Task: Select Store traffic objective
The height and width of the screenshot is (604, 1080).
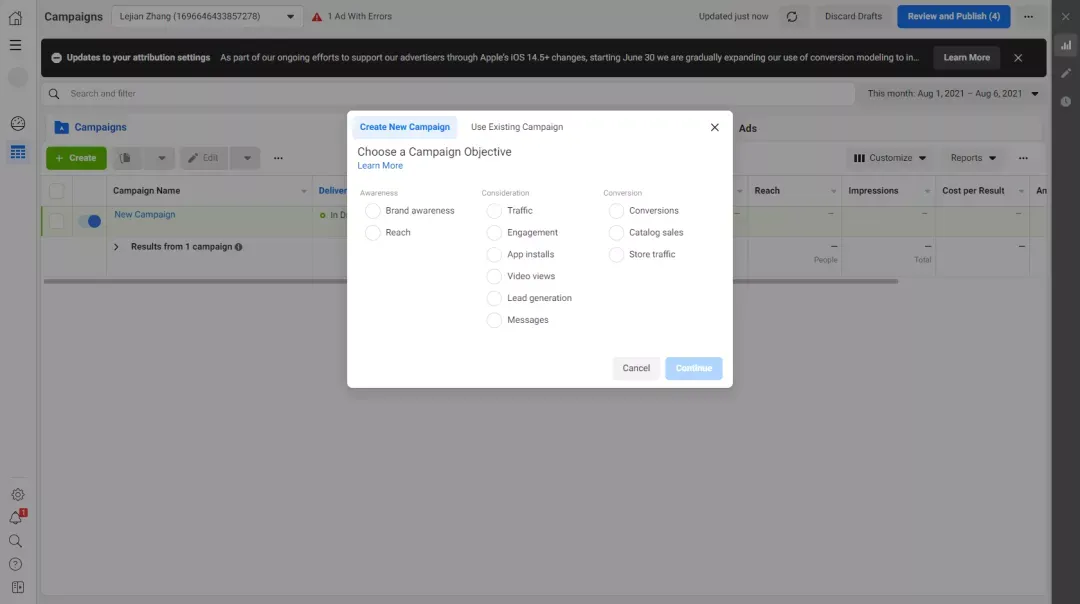Action: (616, 255)
